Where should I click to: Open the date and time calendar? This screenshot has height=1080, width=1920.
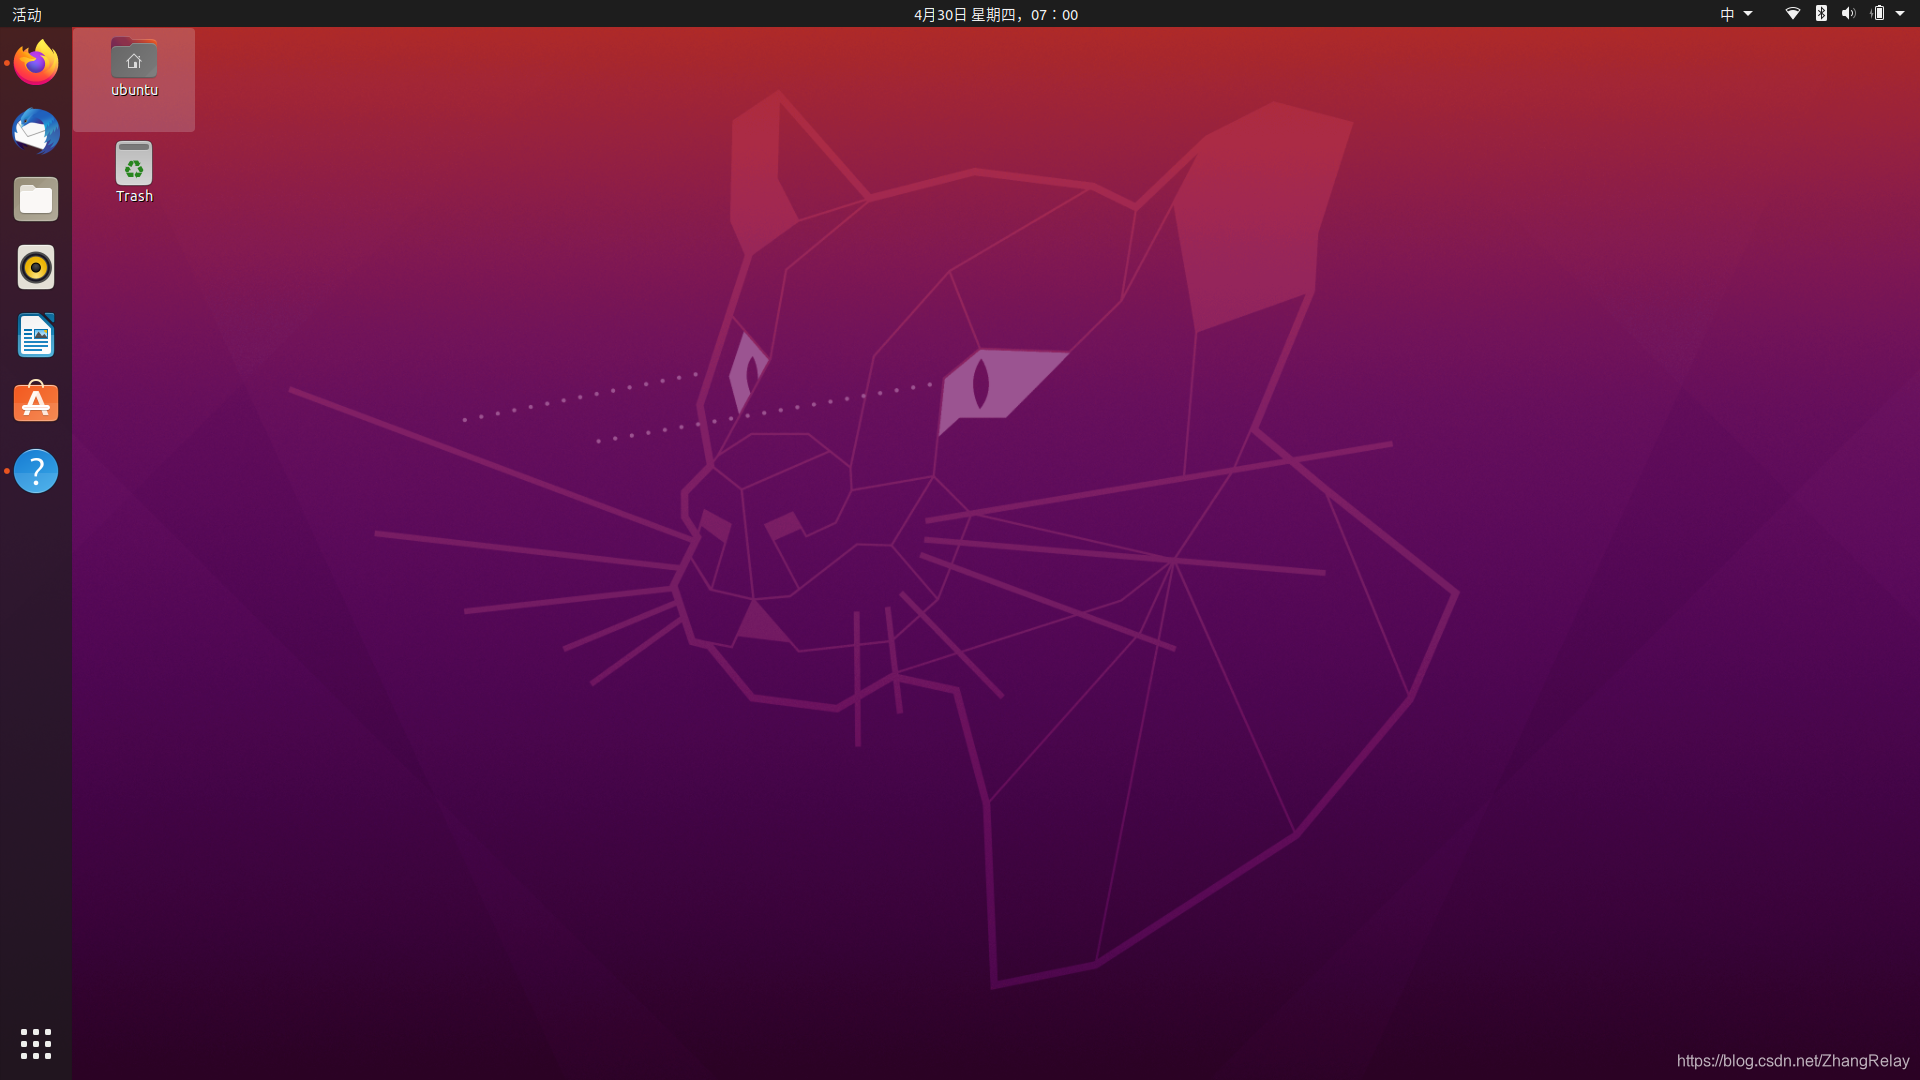[996, 14]
